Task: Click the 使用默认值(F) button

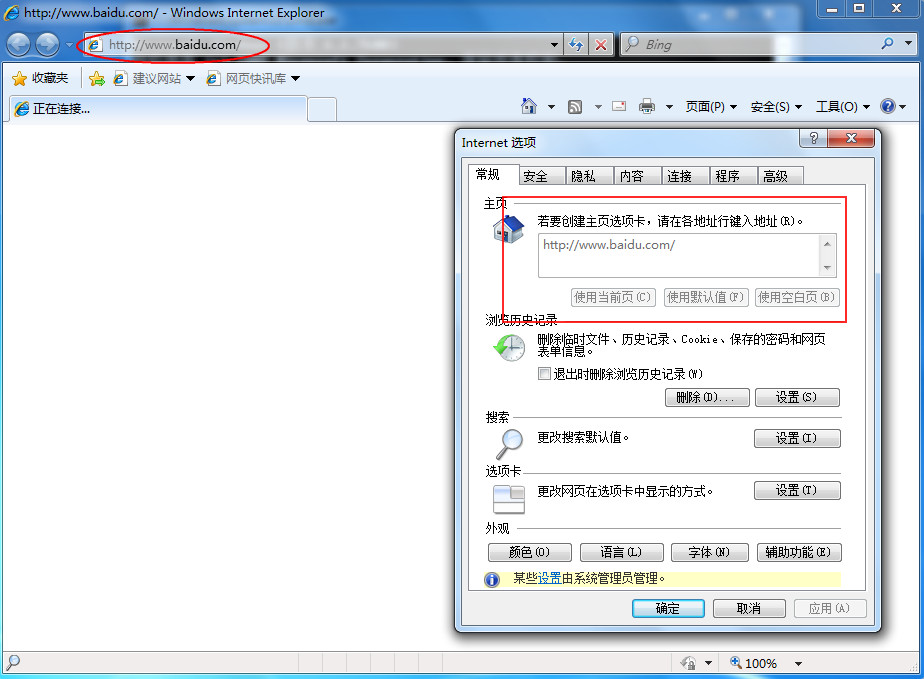Action: click(705, 297)
